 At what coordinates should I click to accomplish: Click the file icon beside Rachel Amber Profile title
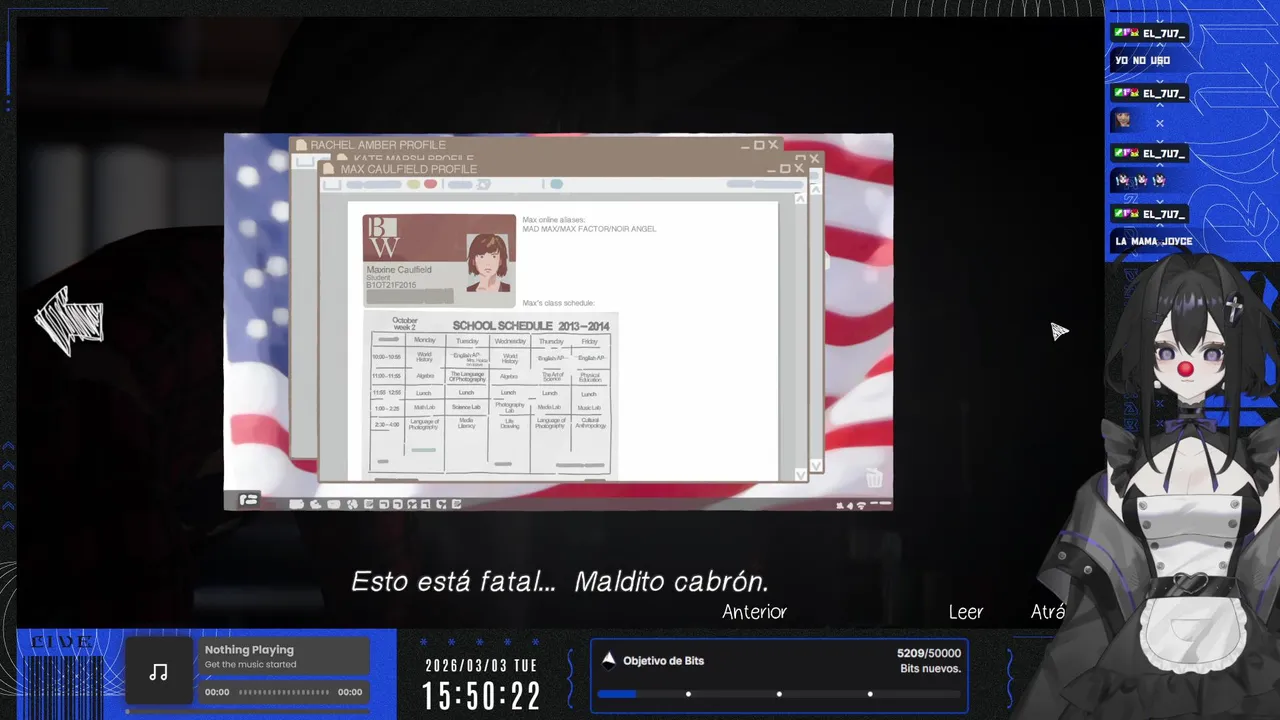coord(301,145)
